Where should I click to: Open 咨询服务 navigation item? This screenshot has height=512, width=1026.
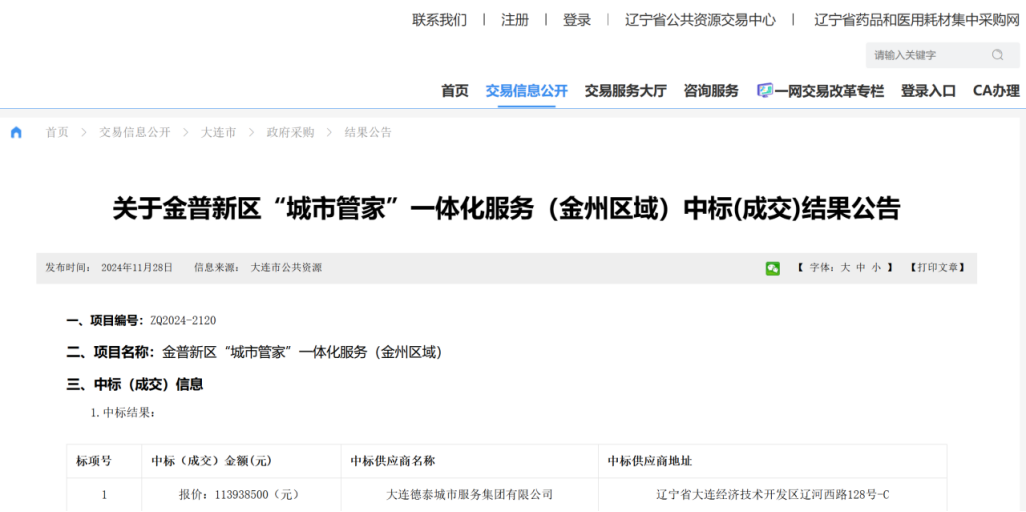(711, 91)
